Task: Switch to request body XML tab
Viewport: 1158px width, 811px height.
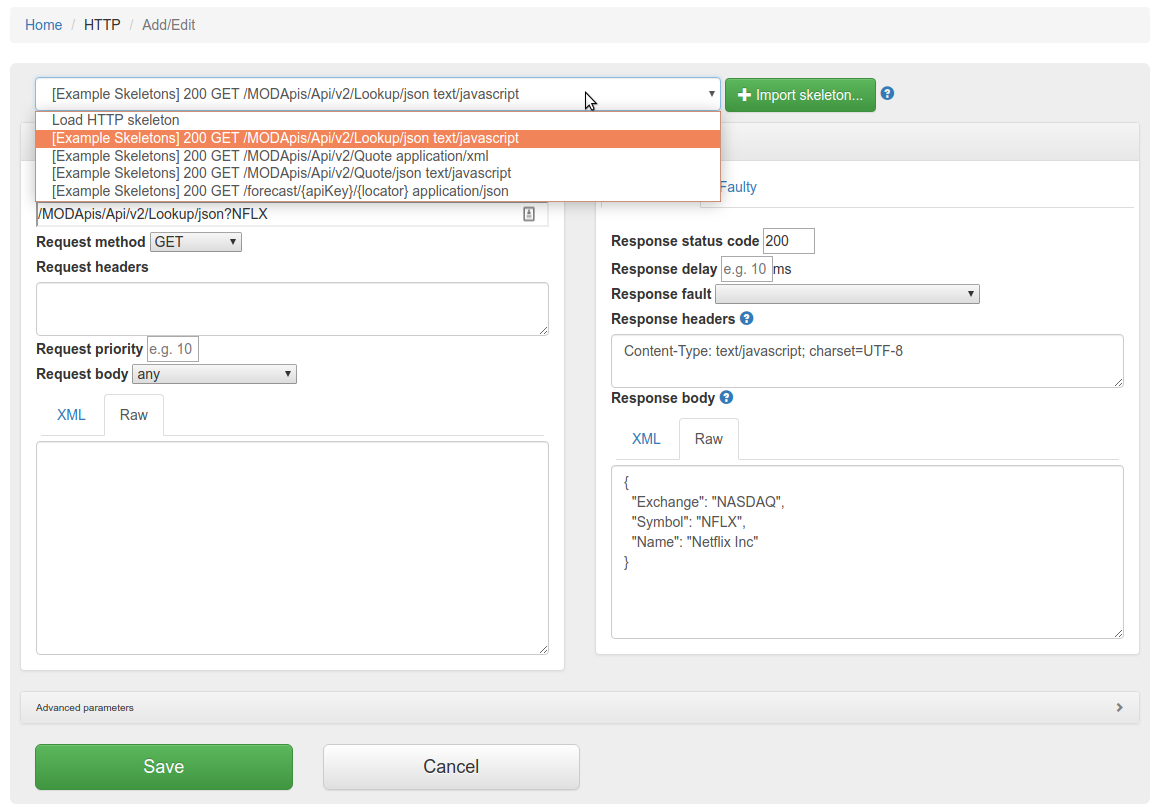Action: pyautogui.click(x=71, y=415)
